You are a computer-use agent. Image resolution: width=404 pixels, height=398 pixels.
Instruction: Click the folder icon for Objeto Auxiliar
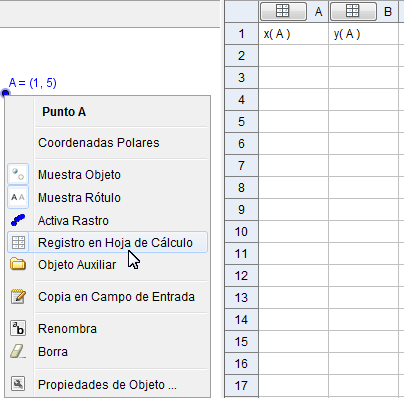[18, 264]
